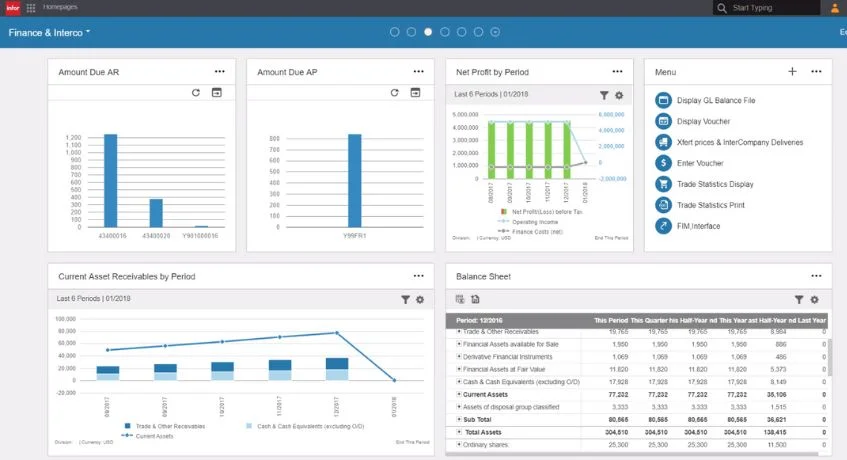
Task: Open the Homepages menu item
Action: coord(60,7)
